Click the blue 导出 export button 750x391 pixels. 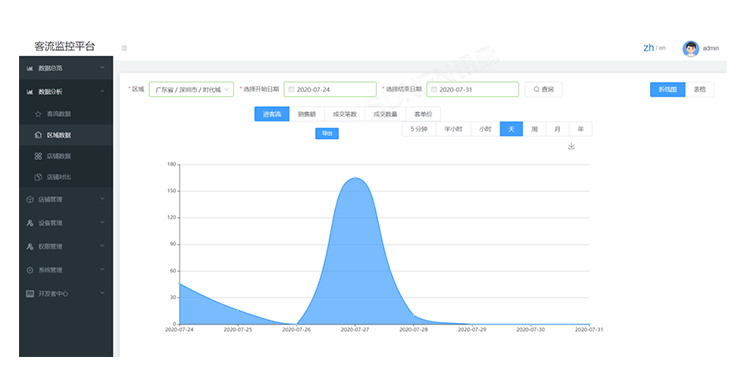coord(327,134)
